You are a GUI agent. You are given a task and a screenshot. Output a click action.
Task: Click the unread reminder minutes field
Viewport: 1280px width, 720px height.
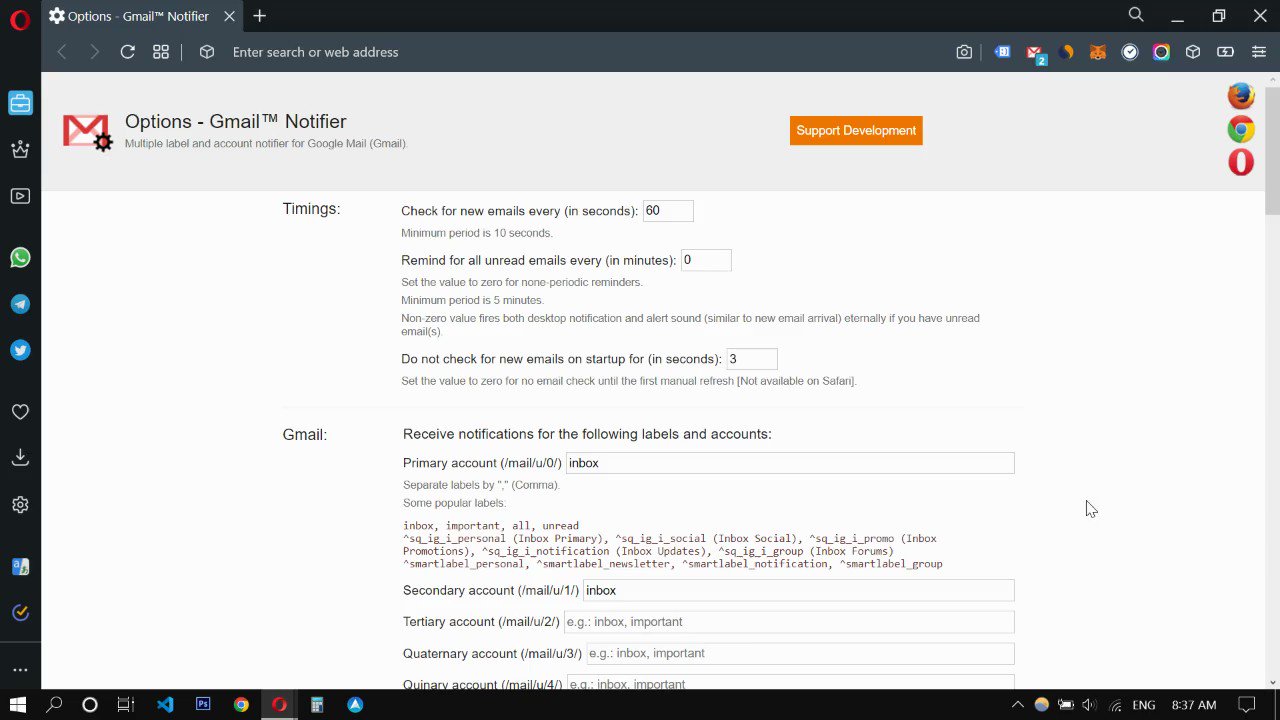tap(706, 260)
